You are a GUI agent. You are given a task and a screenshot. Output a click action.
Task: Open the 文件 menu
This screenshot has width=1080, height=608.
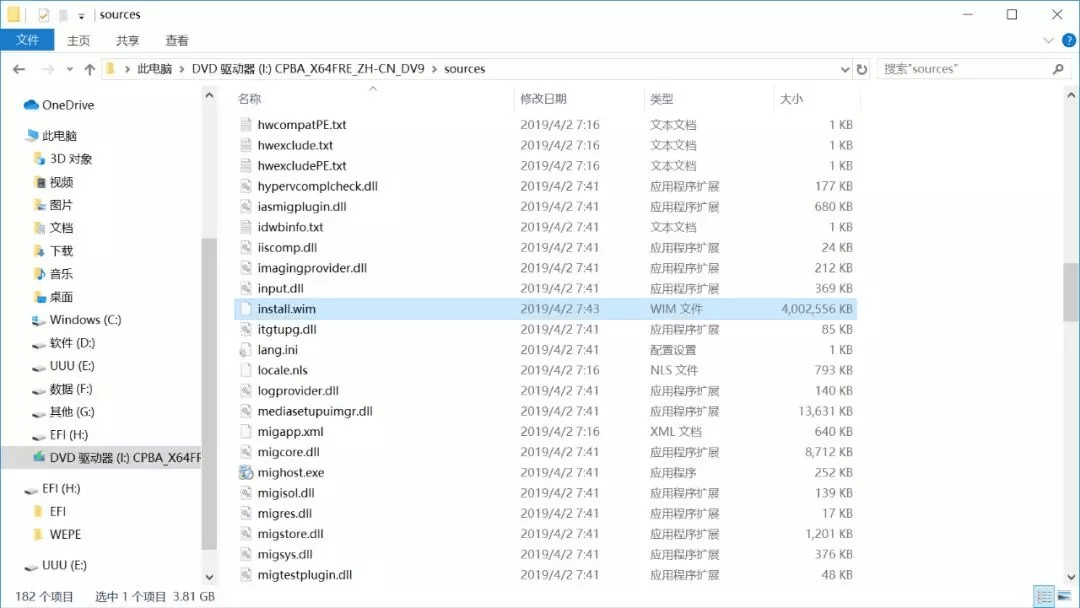pos(28,40)
